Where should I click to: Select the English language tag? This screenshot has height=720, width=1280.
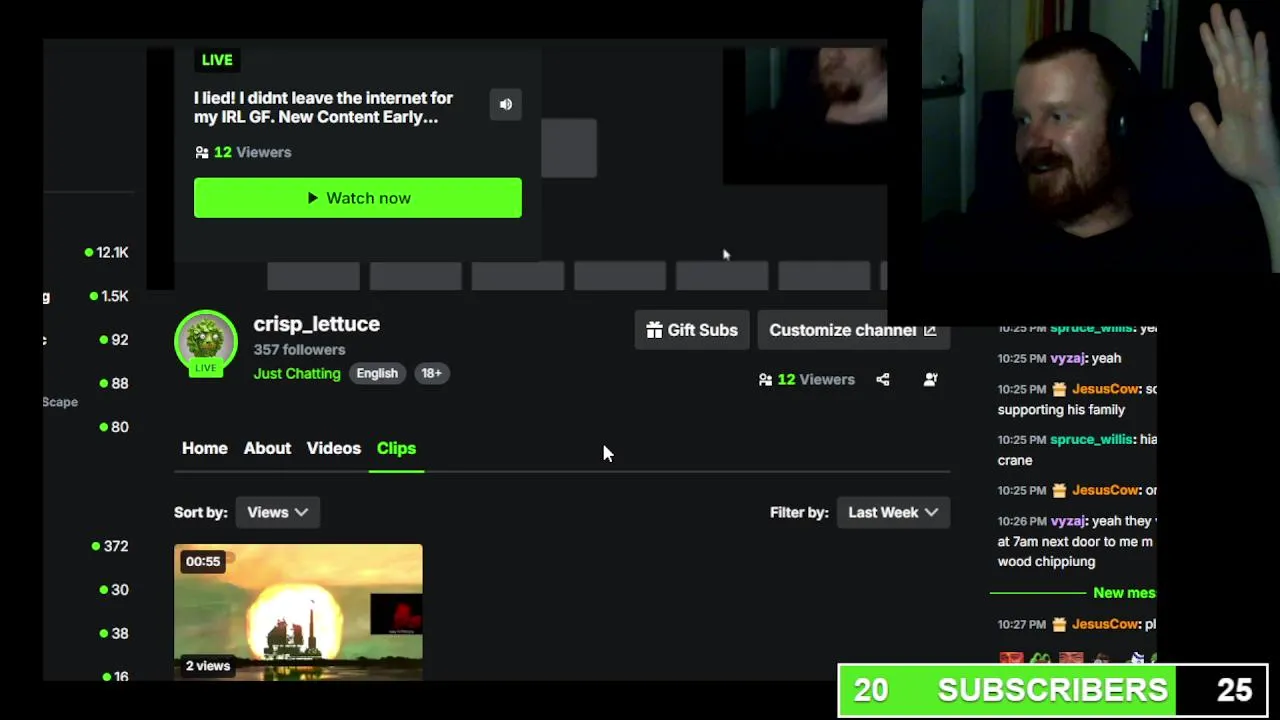[377, 373]
